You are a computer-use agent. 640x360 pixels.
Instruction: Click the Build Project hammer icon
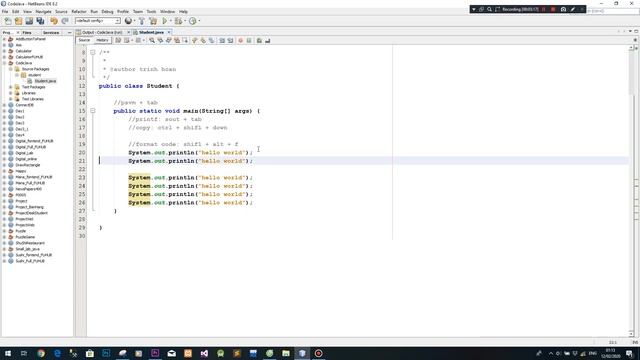click(x=142, y=21)
